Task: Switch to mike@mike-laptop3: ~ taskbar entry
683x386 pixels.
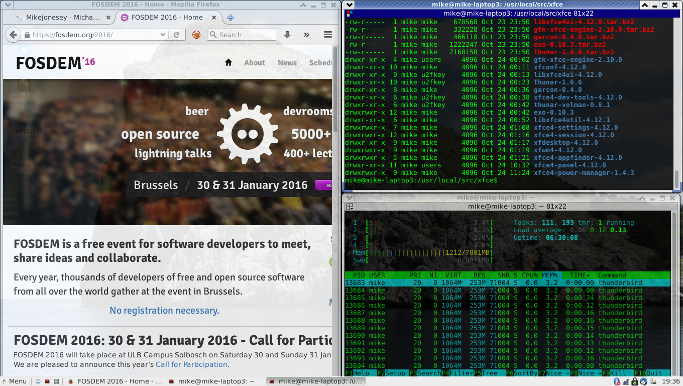Action: [x=212, y=381]
